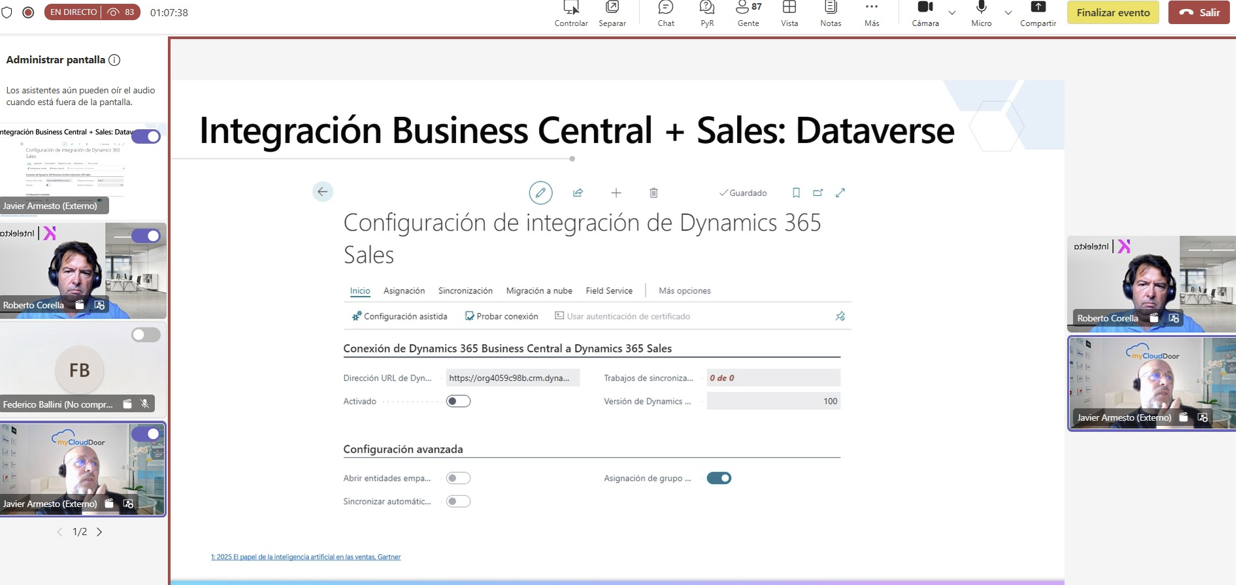Click the pencil edit icon
Screen dimensions: 1236x585
pyautogui.click(x=540, y=193)
